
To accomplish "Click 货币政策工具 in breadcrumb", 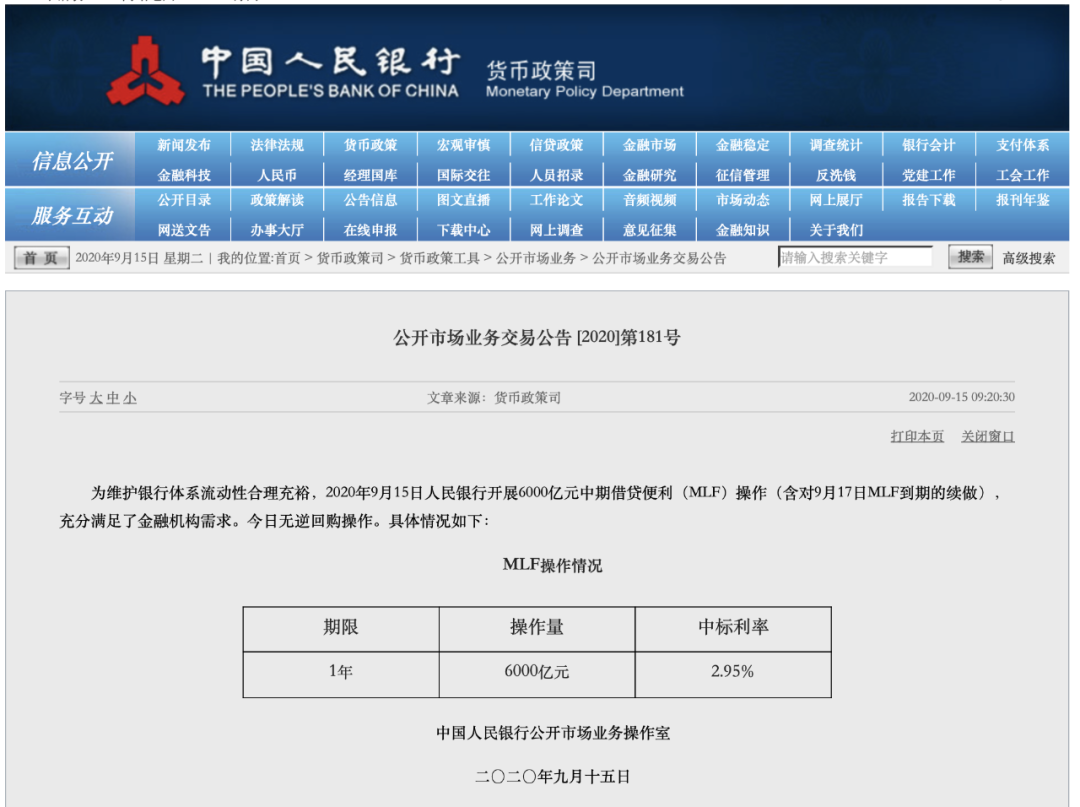I will coord(439,258).
